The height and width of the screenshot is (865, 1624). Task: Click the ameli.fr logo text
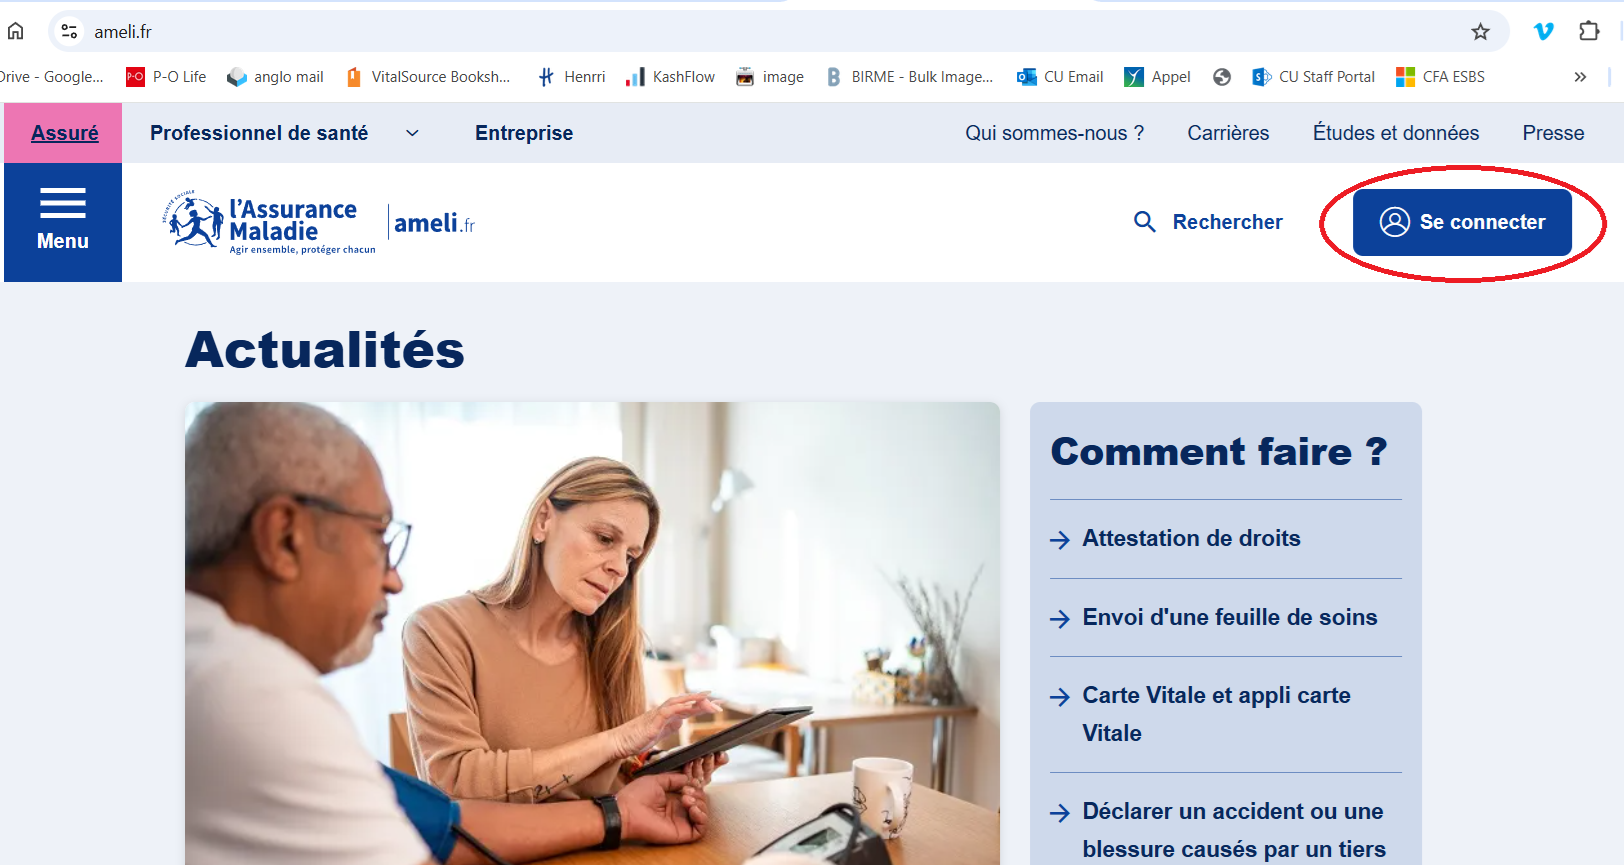(434, 223)
